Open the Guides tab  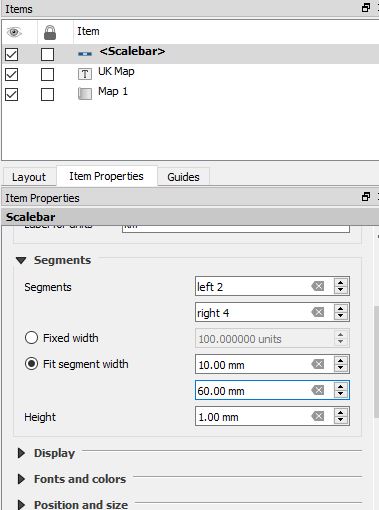(x=183, y=177)
